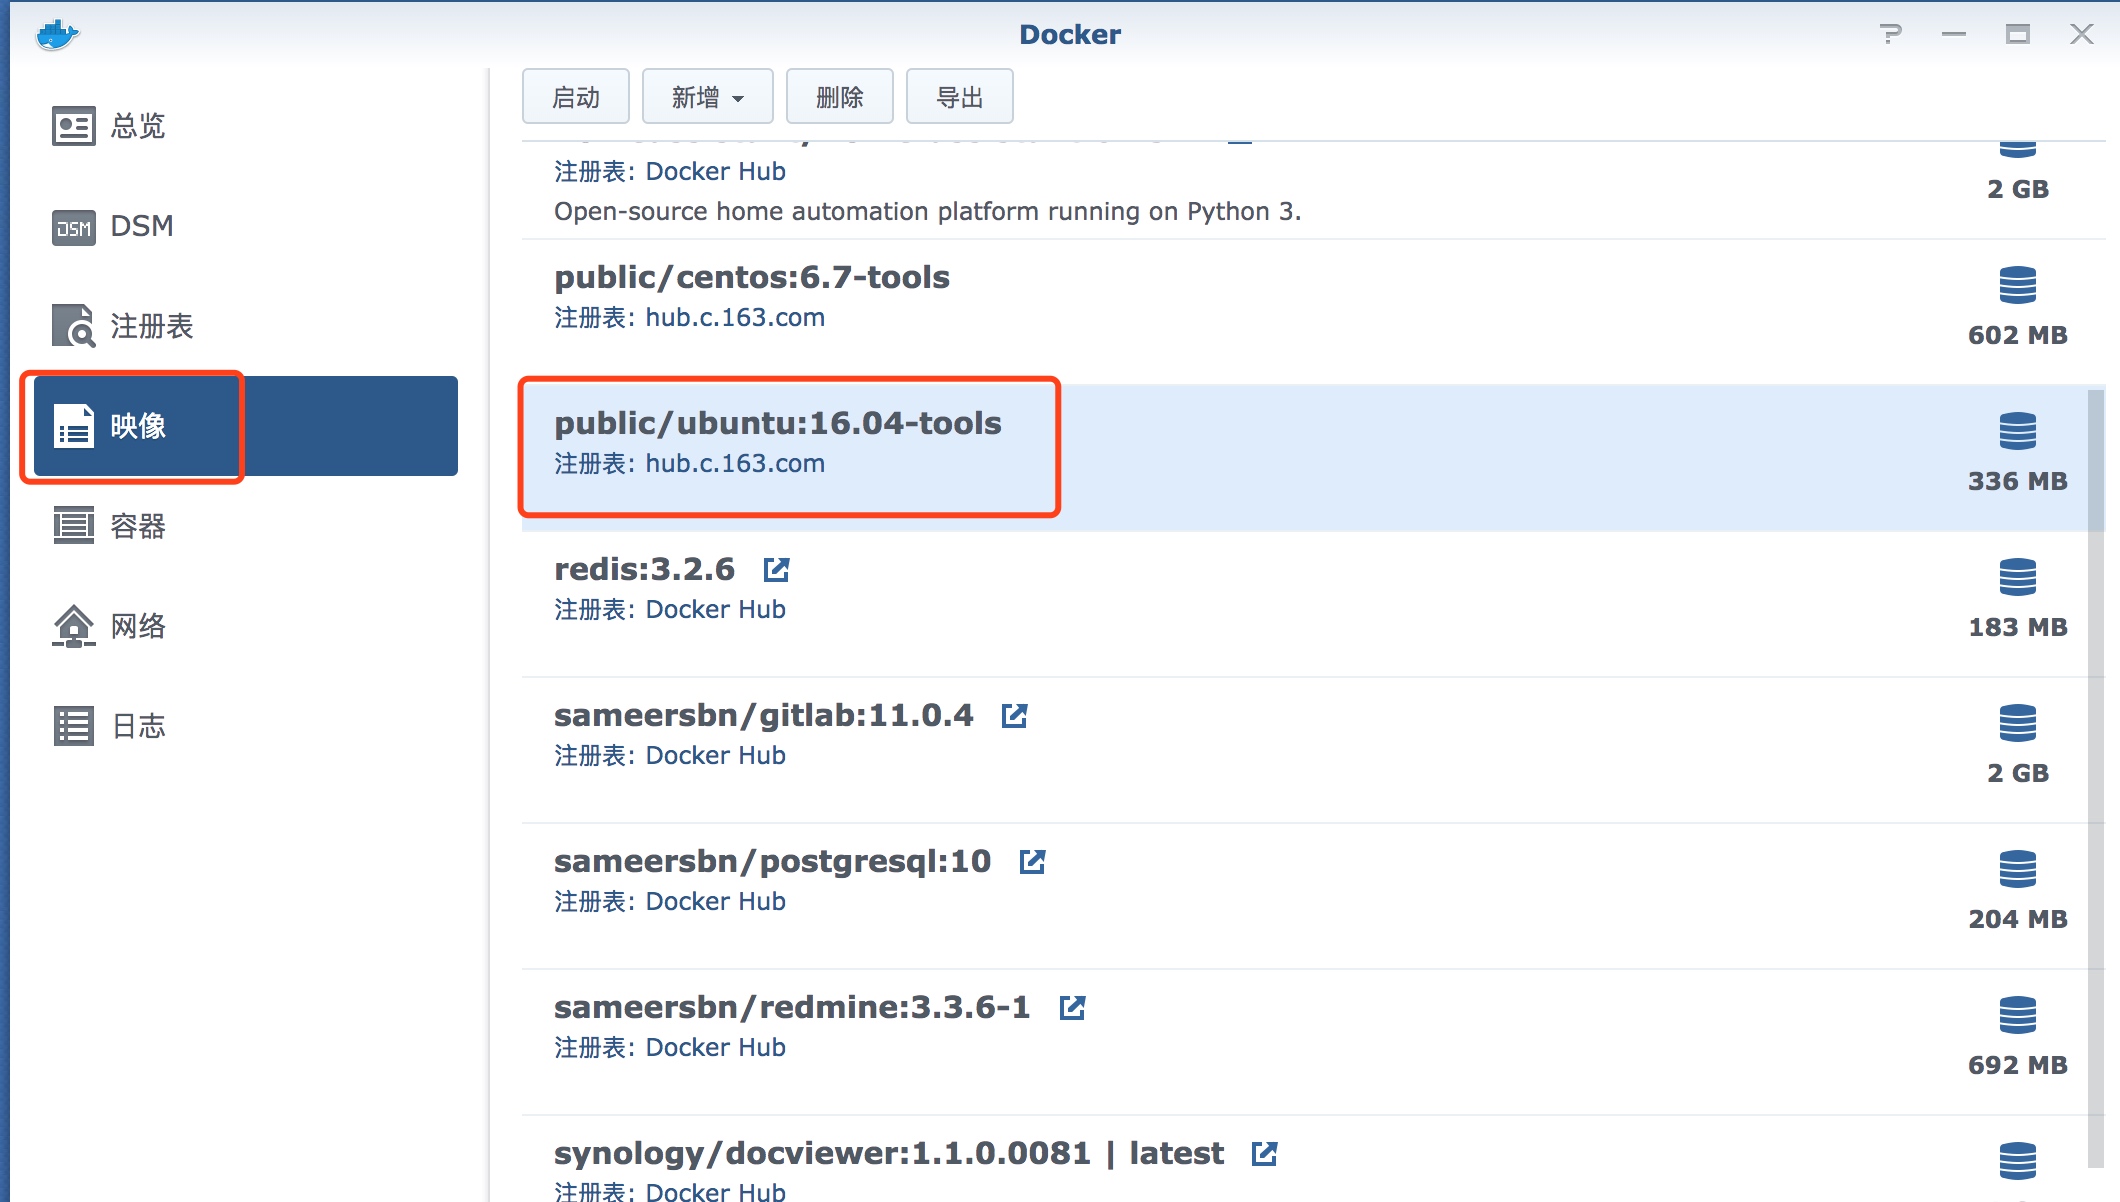
Task: Click the home automation platform description text
Action: (927, 212)
